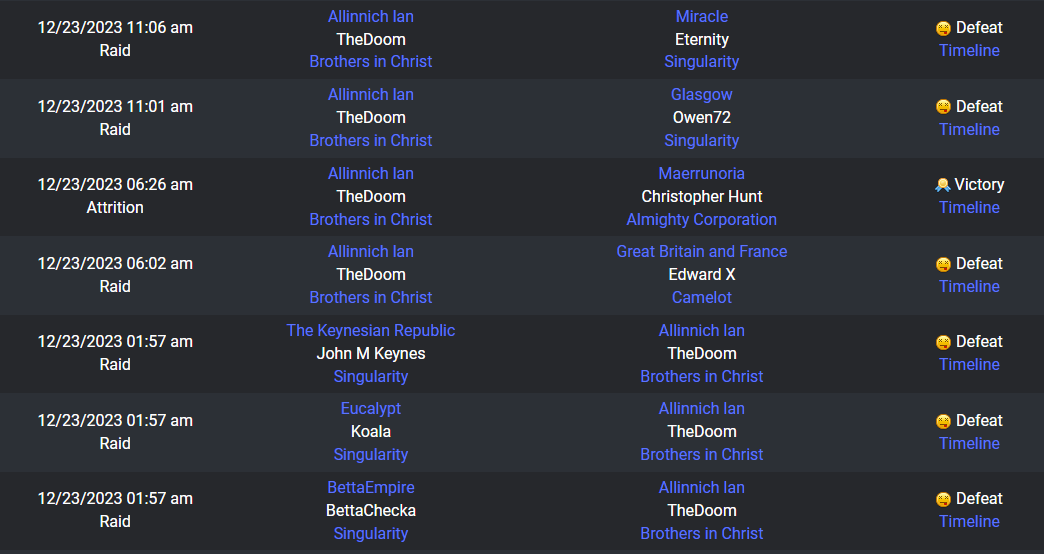Image resolution: width=1044 pixels, height=554 pixels.
Task: View the Miracle nation page
Action: point(702,17)
